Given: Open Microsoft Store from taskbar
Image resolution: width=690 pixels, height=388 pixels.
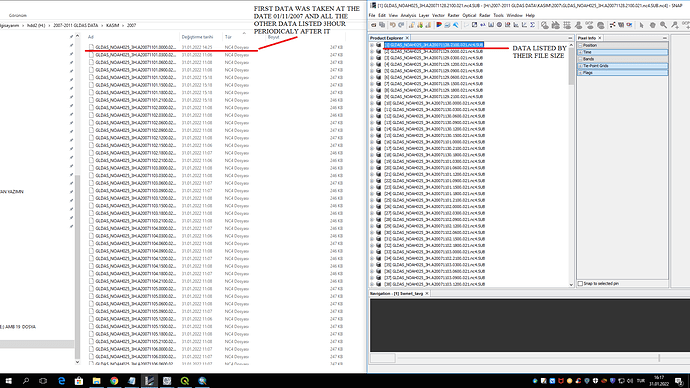Looking at the screenshot, I should click(79, 381).
